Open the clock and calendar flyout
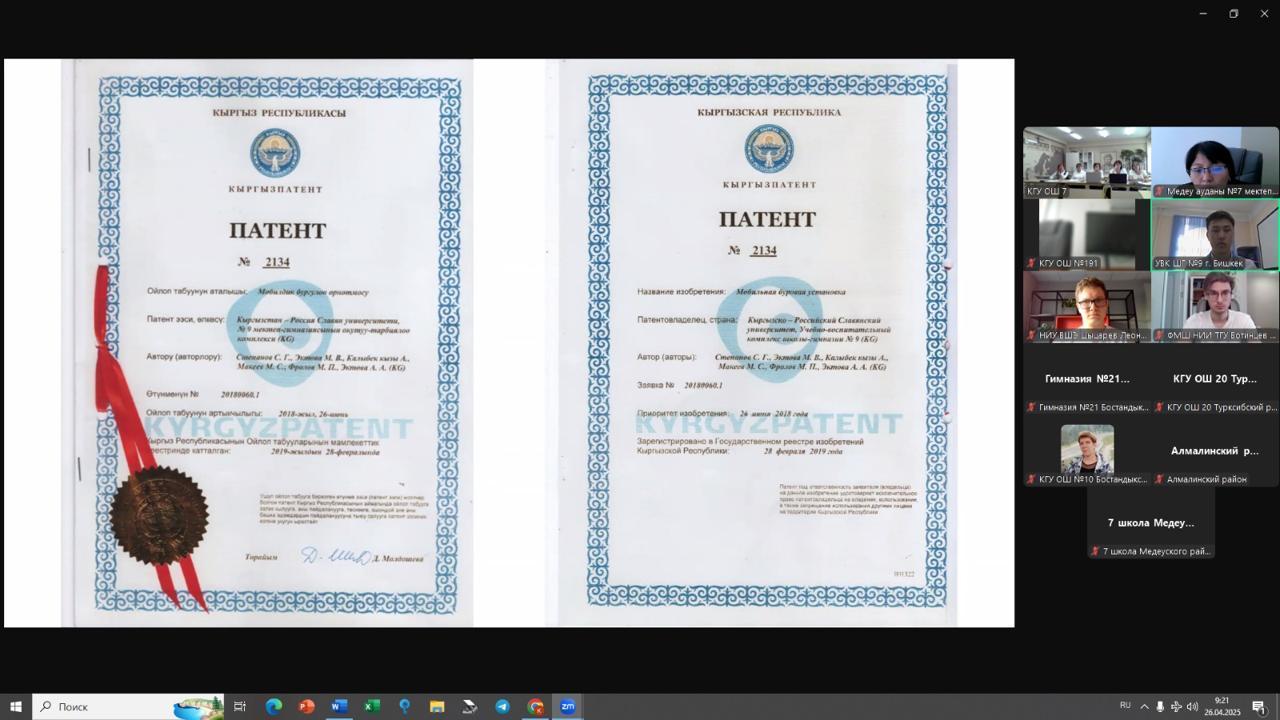The height and width of the screenshot is (720, 1280). 1222,706
